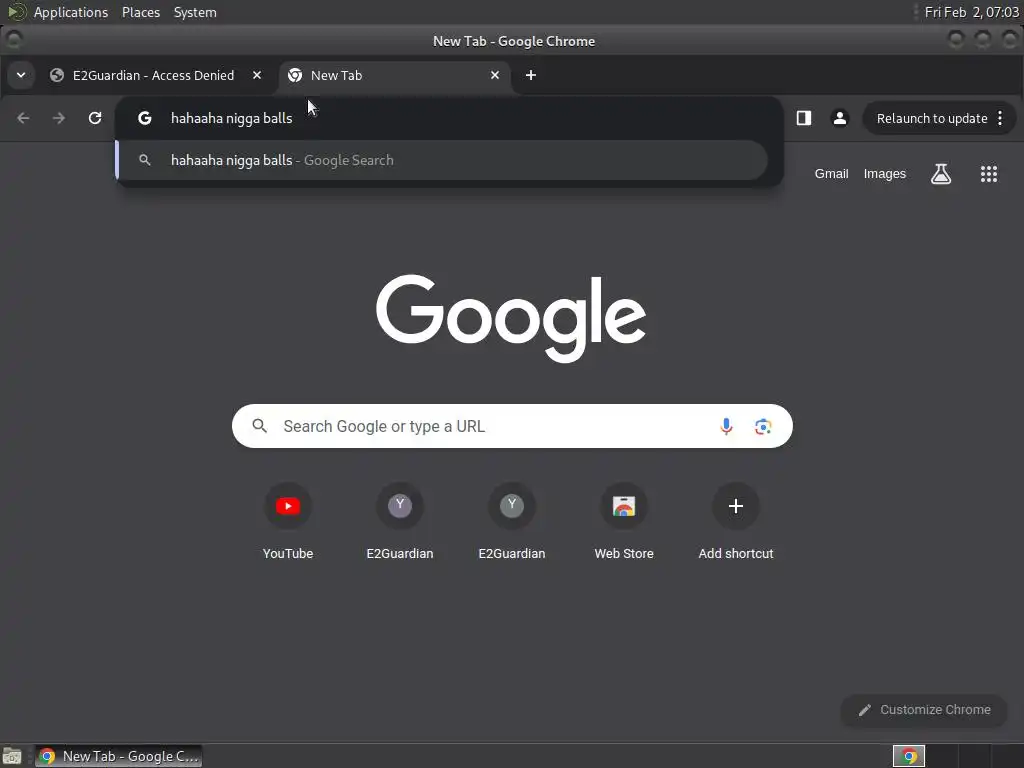Open the profile avatar menu
This screenshot has width=1024, height=768.
tap(840, 118)
